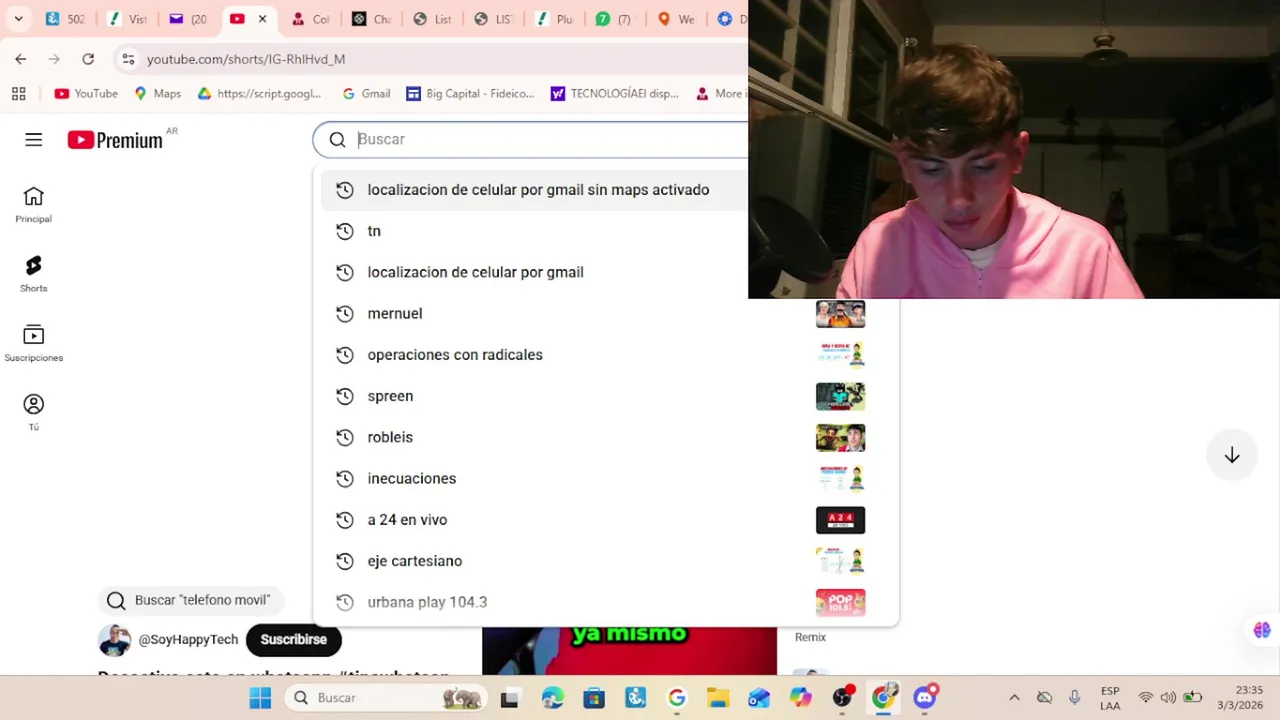Viewport: 1280px width, 720px height.
Task: Open the YouTube bookmark
Action: pyautogui.click(x=86, y=94)
